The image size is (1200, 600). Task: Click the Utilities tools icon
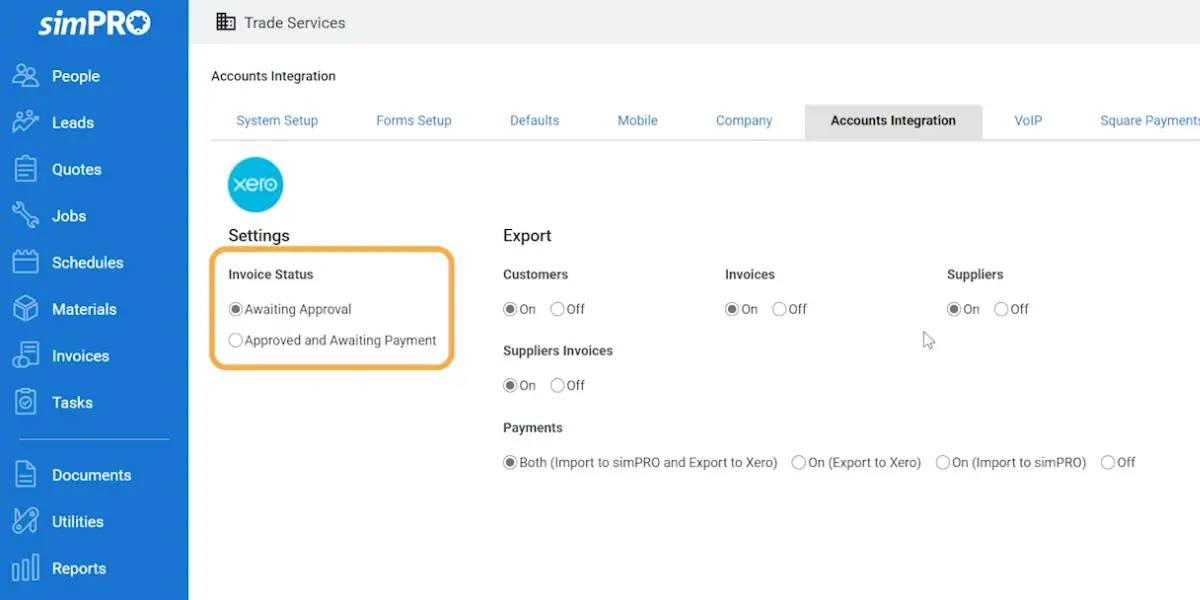25,521
